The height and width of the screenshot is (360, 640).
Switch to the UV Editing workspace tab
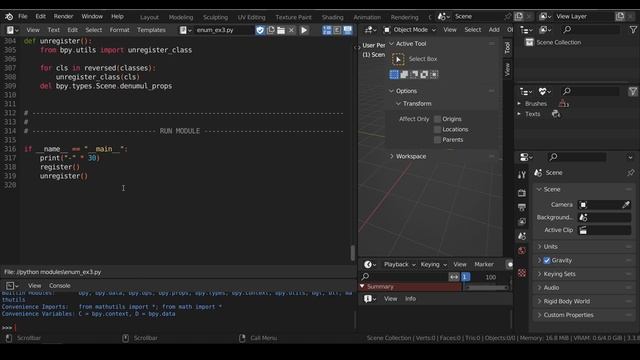click(251, 17)
